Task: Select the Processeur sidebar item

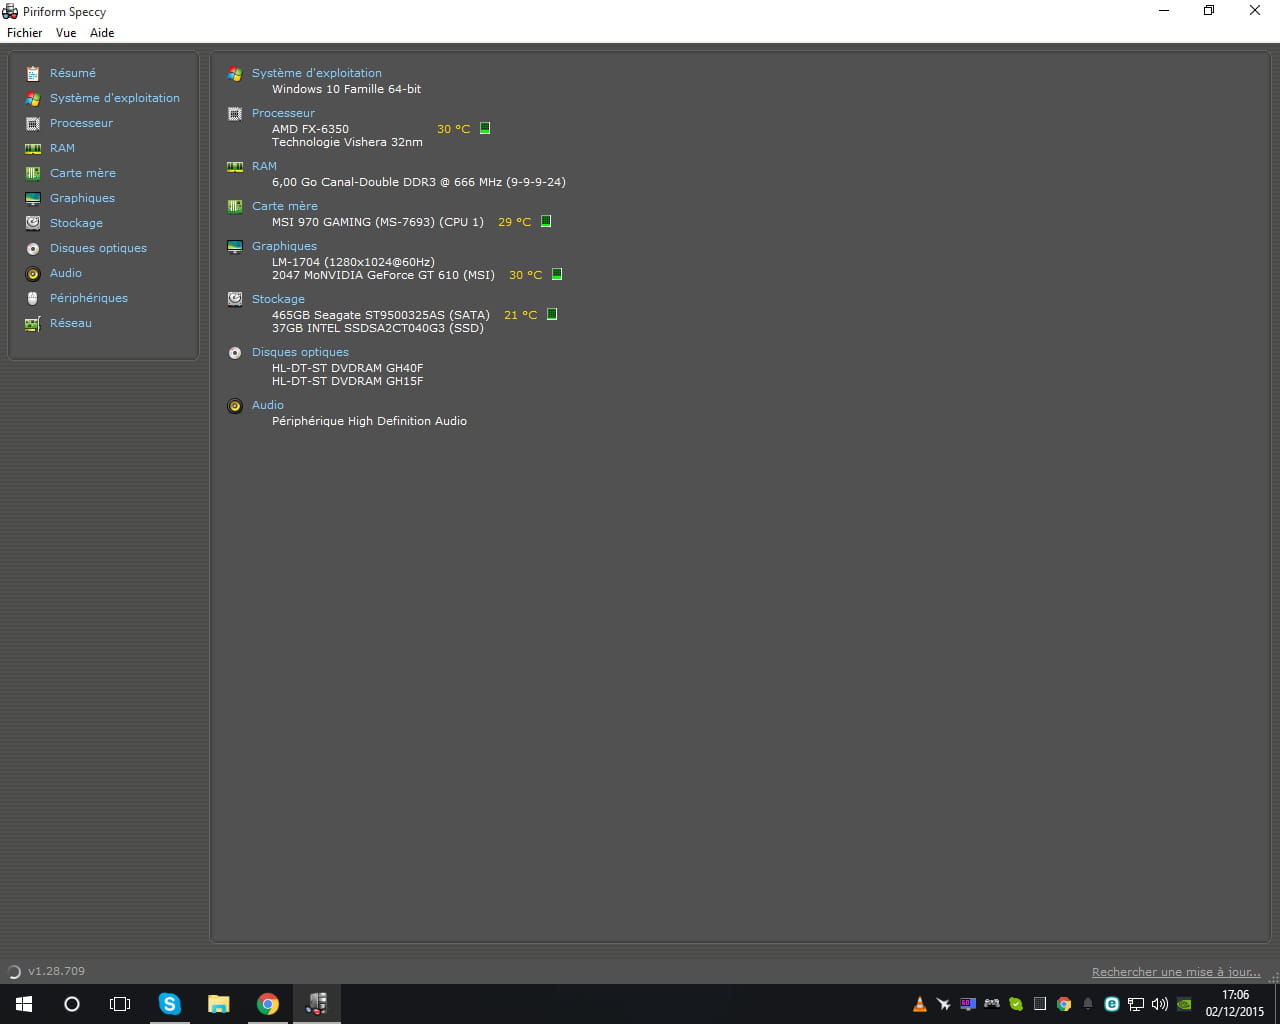Action: point(81,123)
